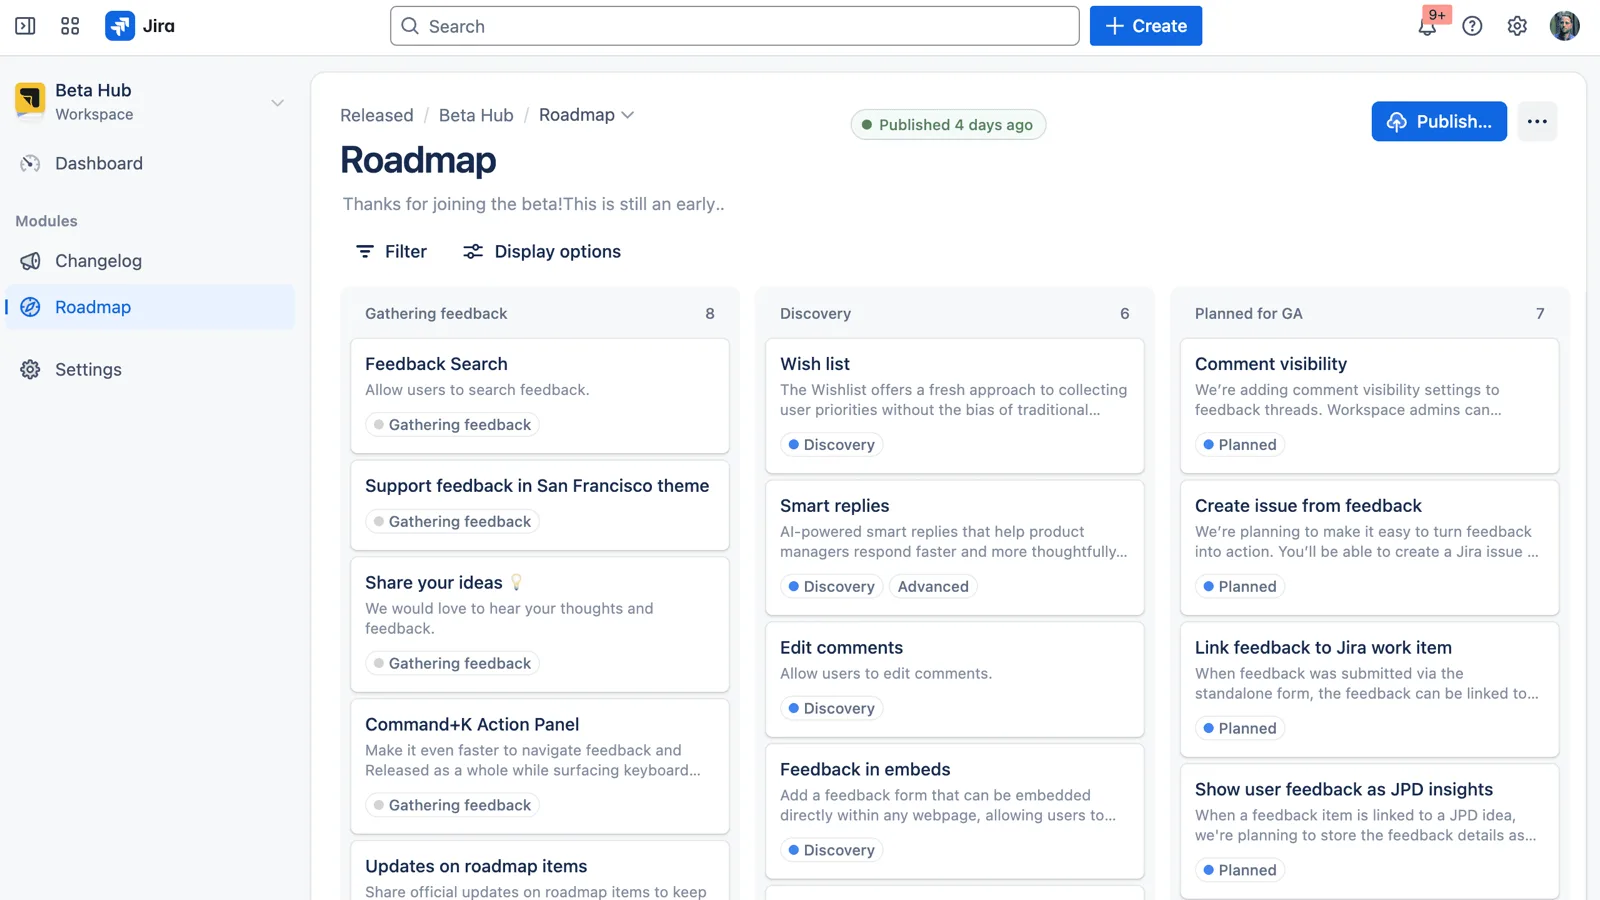Open the Command+K Action Panel card
This screenshot has width=1600, height=900.
(x=540, y=766)
